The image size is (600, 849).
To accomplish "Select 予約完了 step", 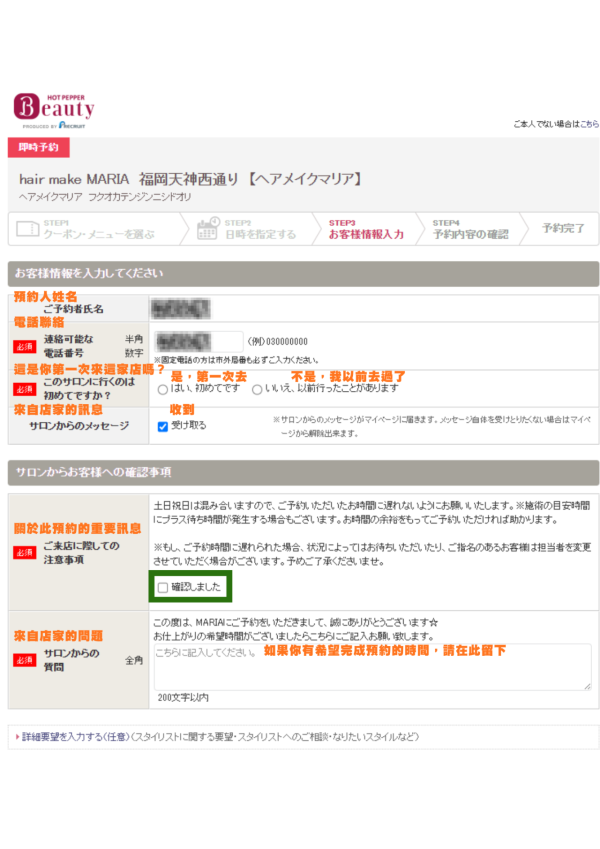I will tap(563, 228).
